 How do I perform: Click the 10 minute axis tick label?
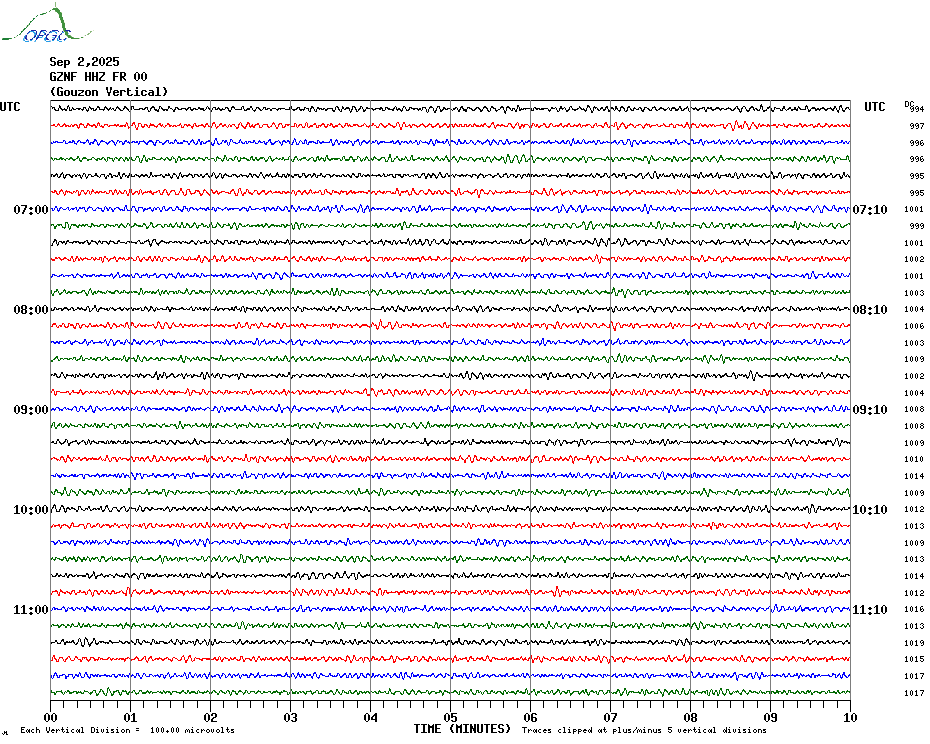(x=850, y=718)
